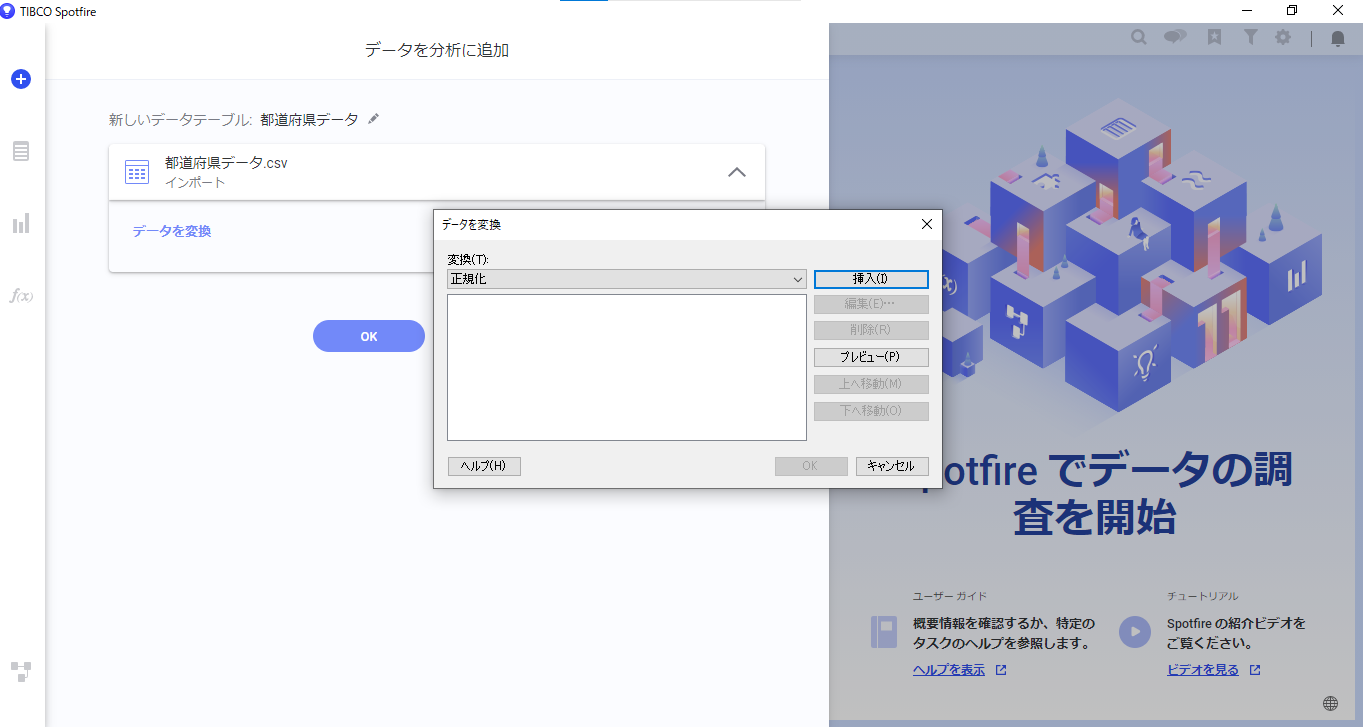The image size is (1363, 727).
Task: Open the ヘルプを表示 link
Action: pos(949,670)
